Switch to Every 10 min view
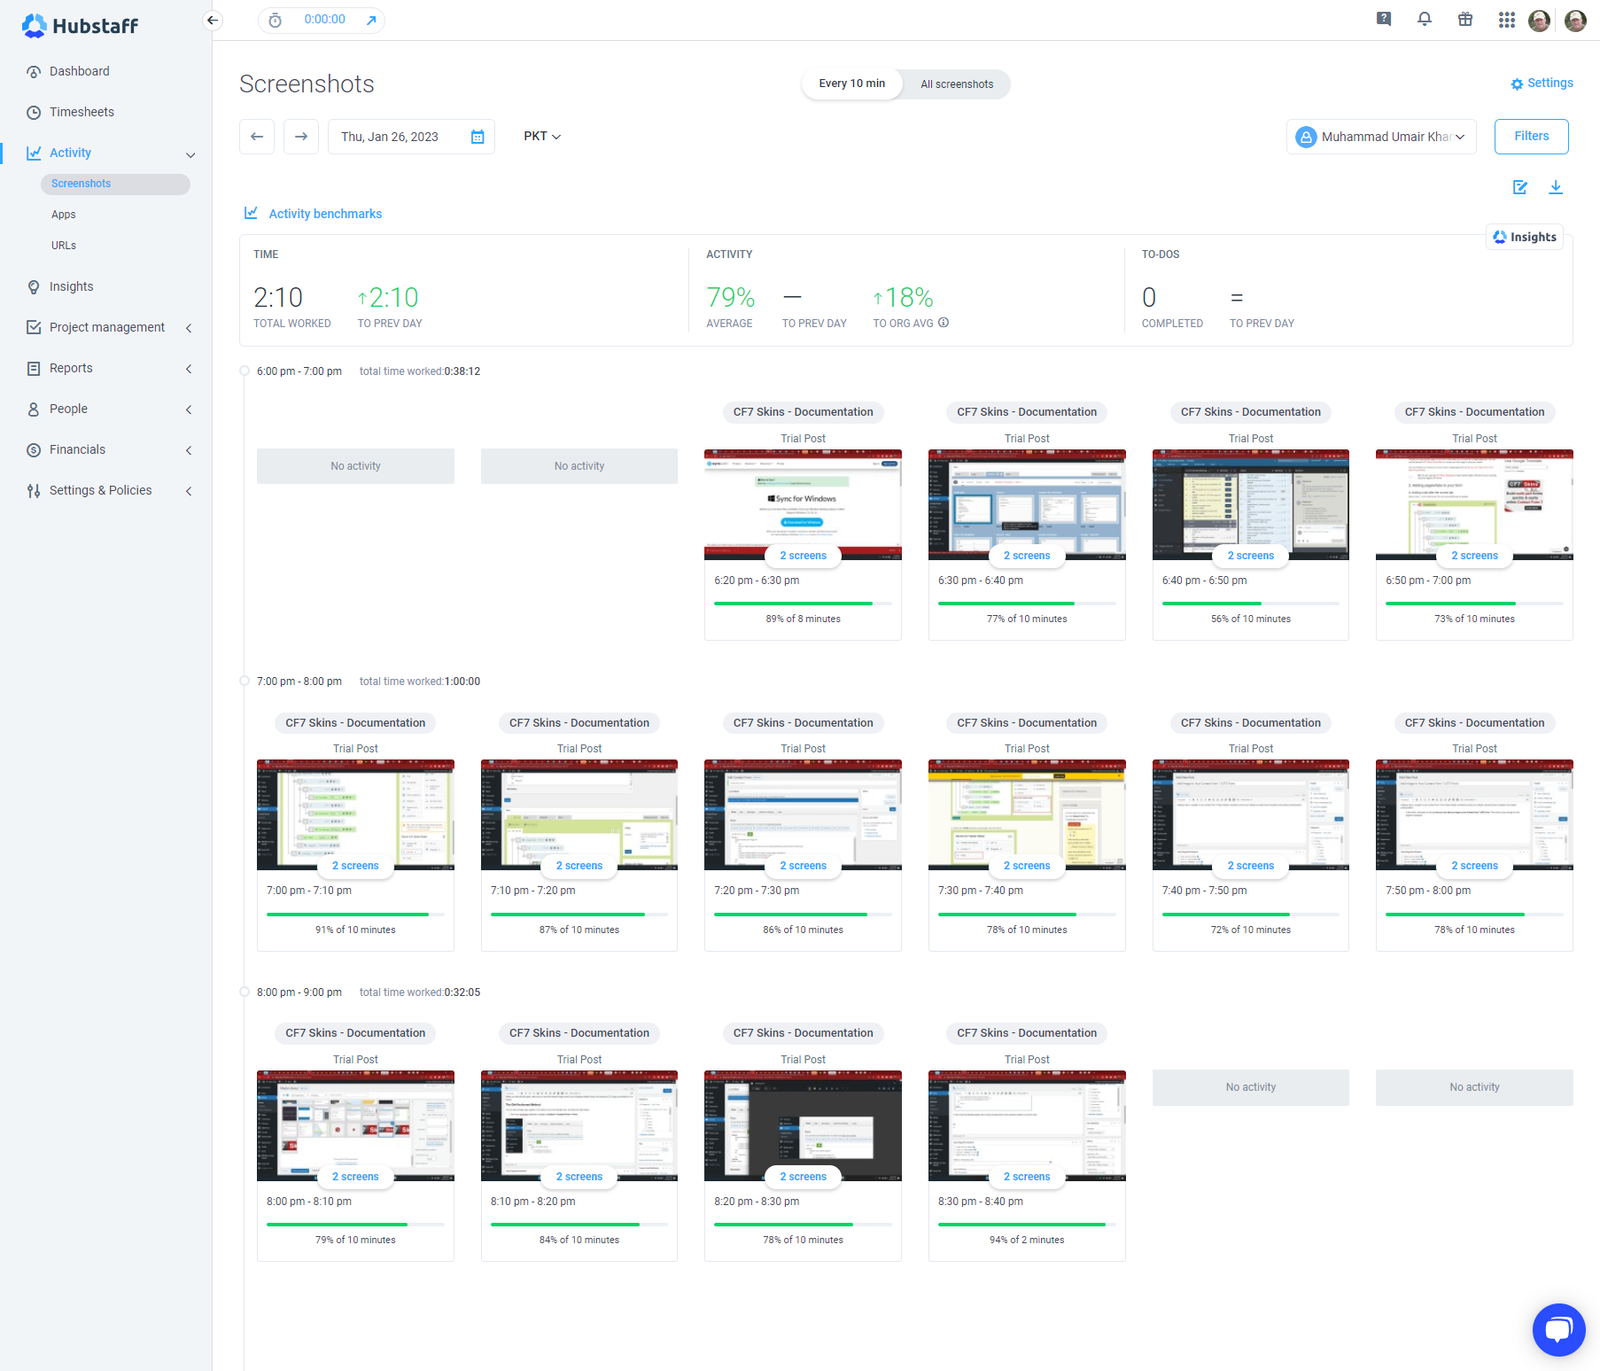Screen dimensions: 1600x1371 [x=851, y=84]
